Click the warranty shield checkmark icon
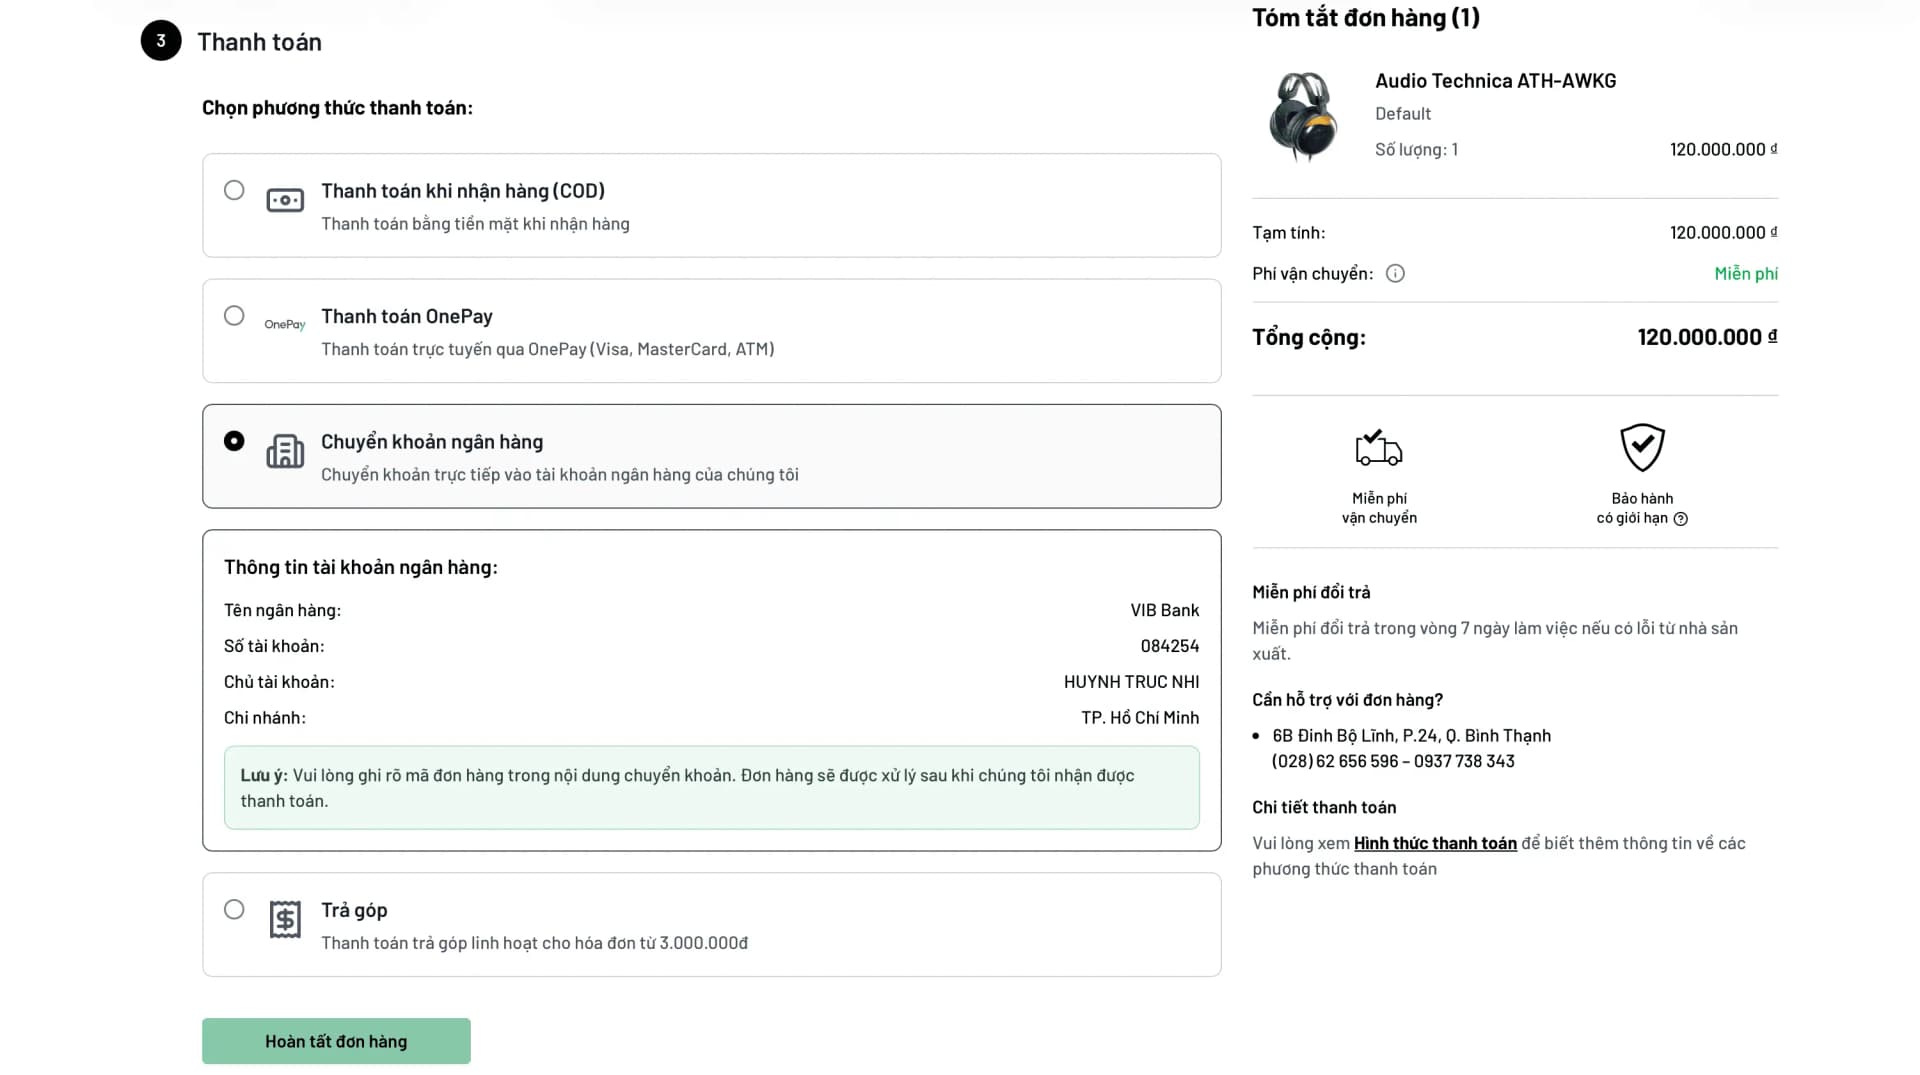The width and height of the screenshot is (1920, 1075). pyautogui.click(x=1642, y=447)
